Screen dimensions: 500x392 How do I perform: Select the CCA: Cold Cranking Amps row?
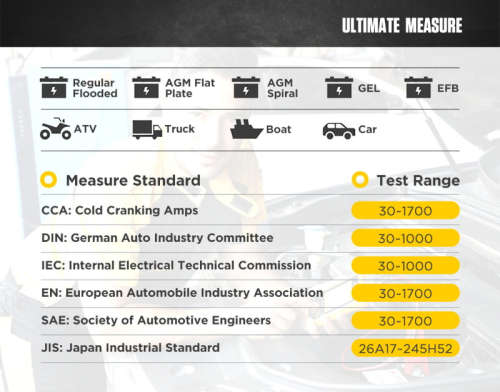tap(250, 210)
